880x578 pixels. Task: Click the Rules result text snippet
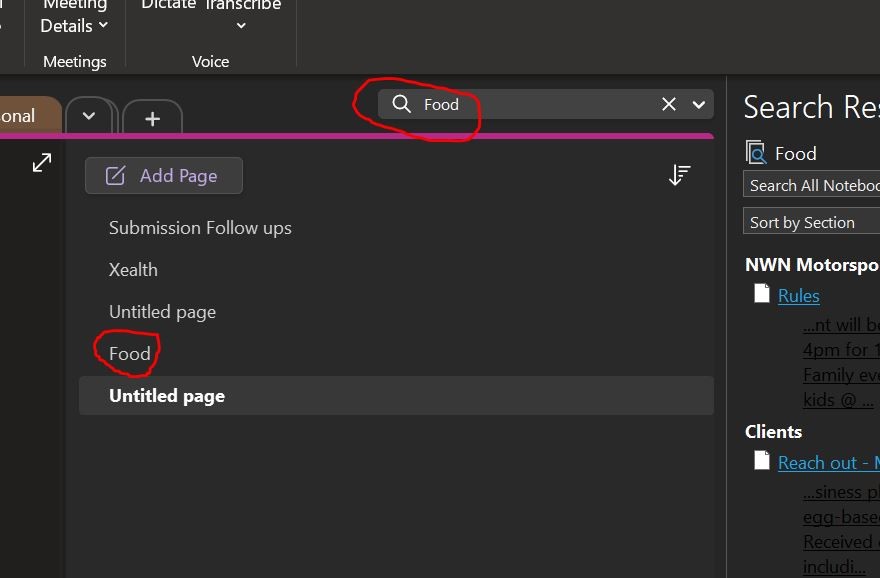pyautogui.click(x=841, y=362)
